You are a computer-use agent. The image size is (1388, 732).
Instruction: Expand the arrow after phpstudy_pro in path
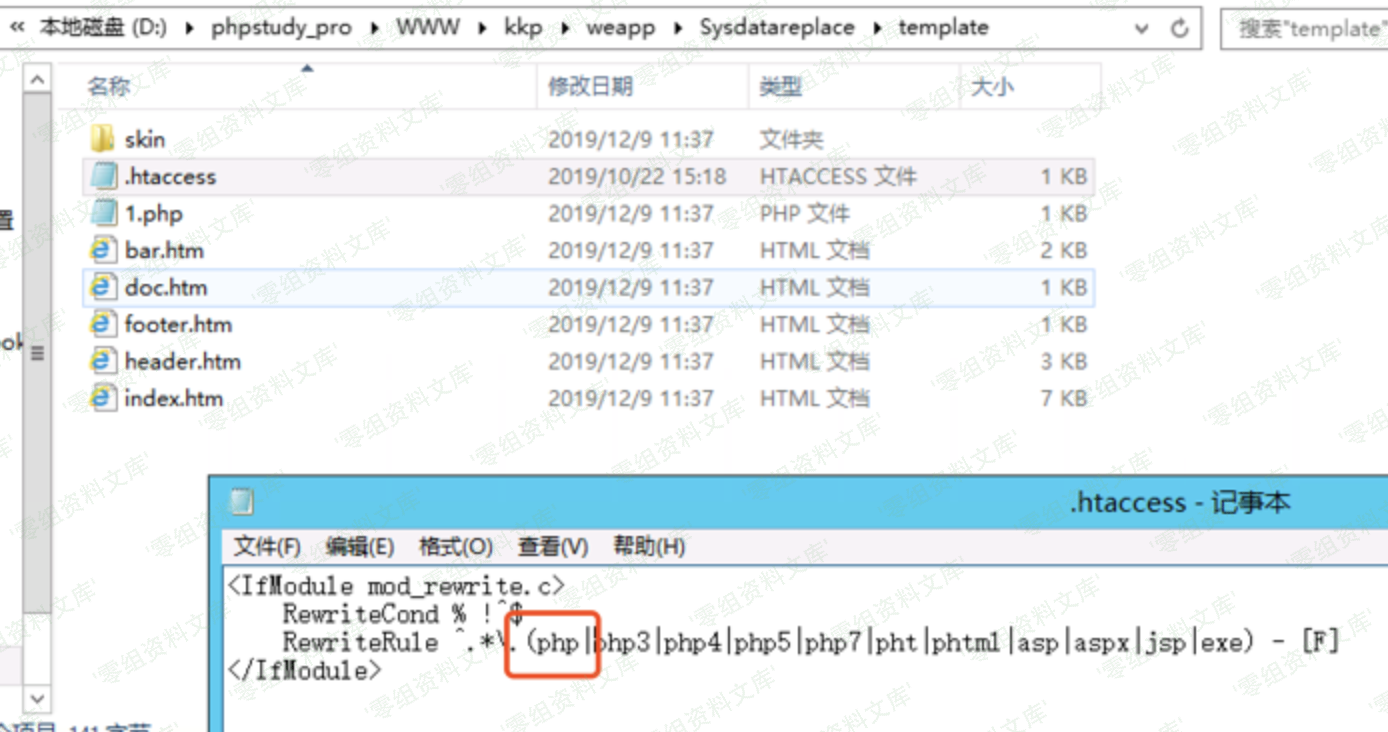[375, 28]
